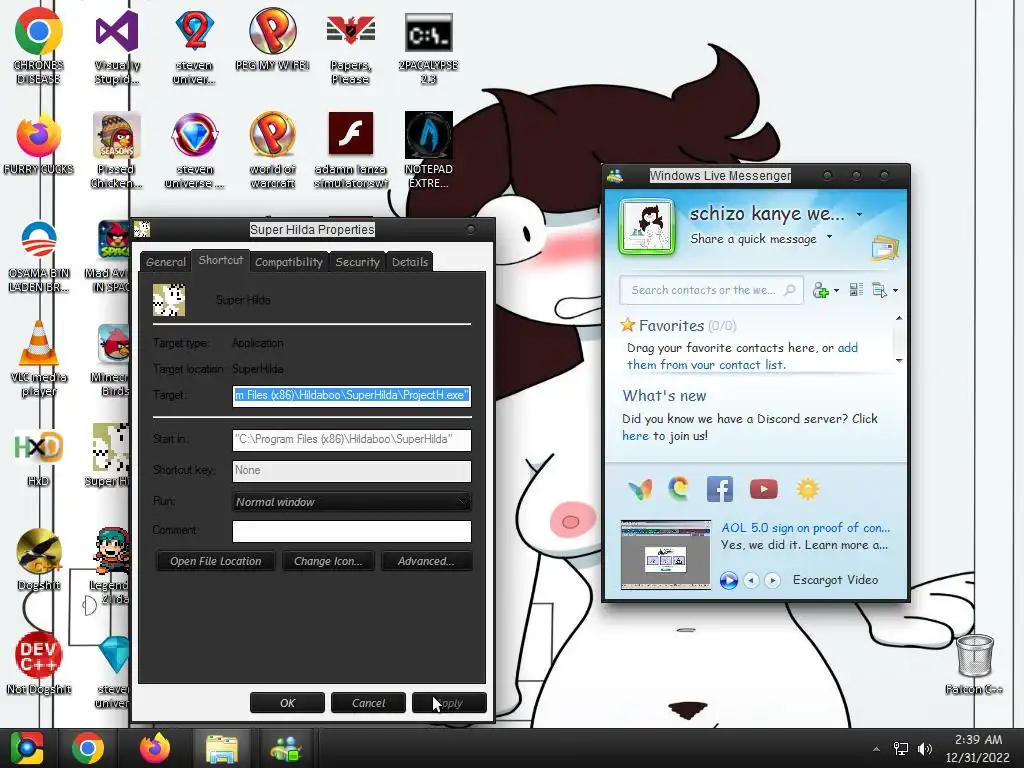Play the Escargot Video
This screenshot has width=1024, height=768.
pos(729,580)
